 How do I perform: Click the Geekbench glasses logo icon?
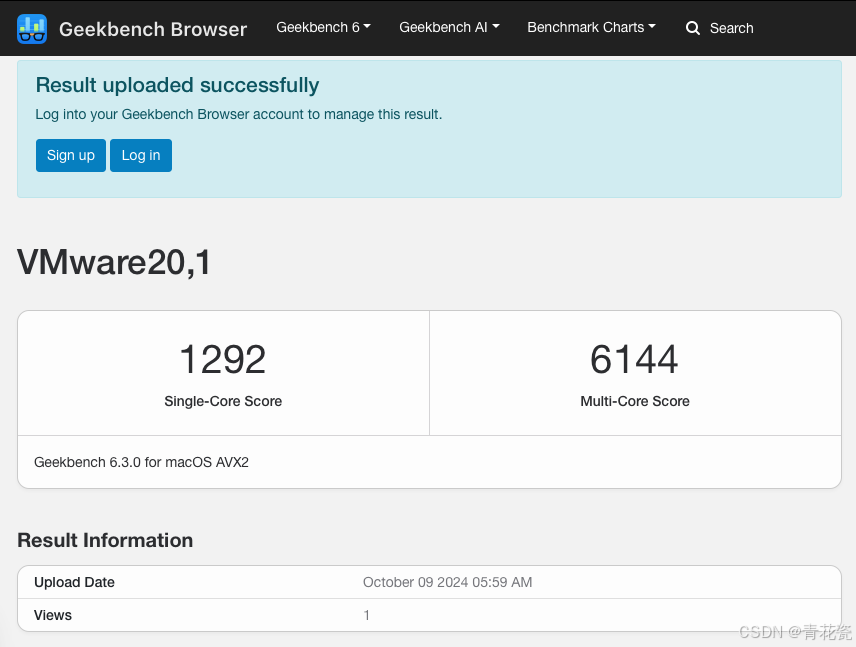(x=32, y=28)
